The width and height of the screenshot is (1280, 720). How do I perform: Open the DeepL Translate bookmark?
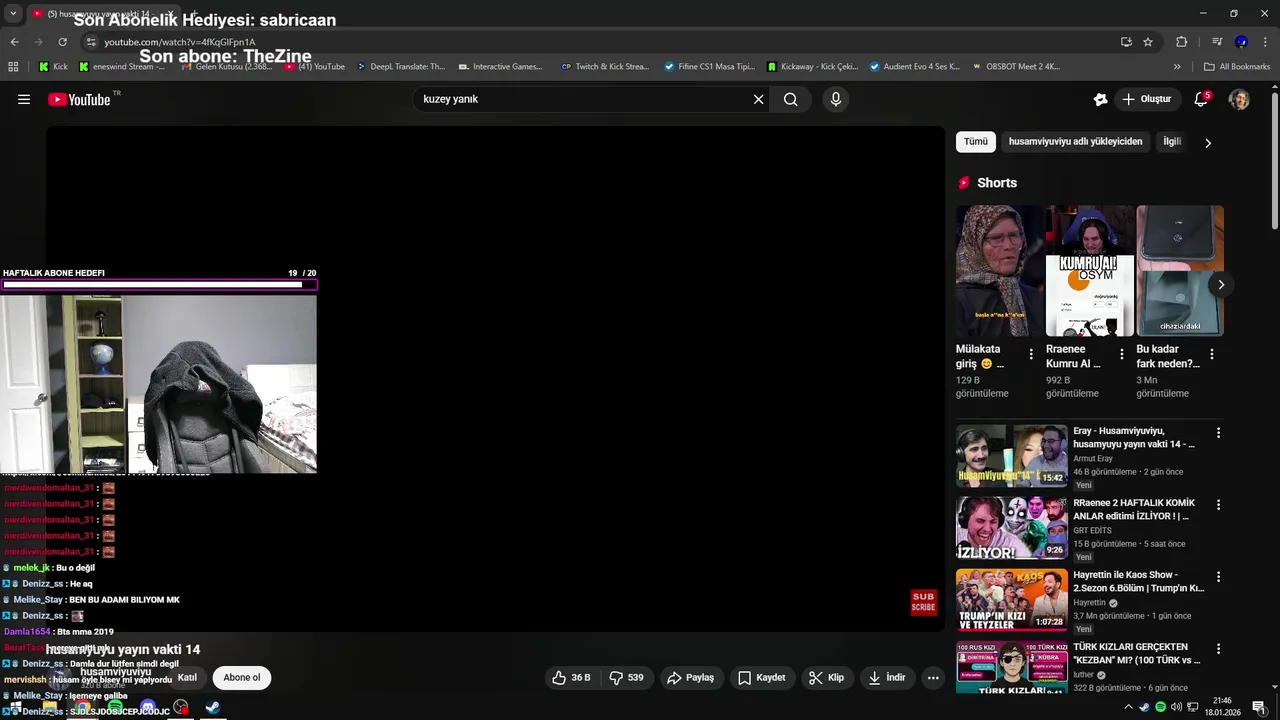pos(399,67)
